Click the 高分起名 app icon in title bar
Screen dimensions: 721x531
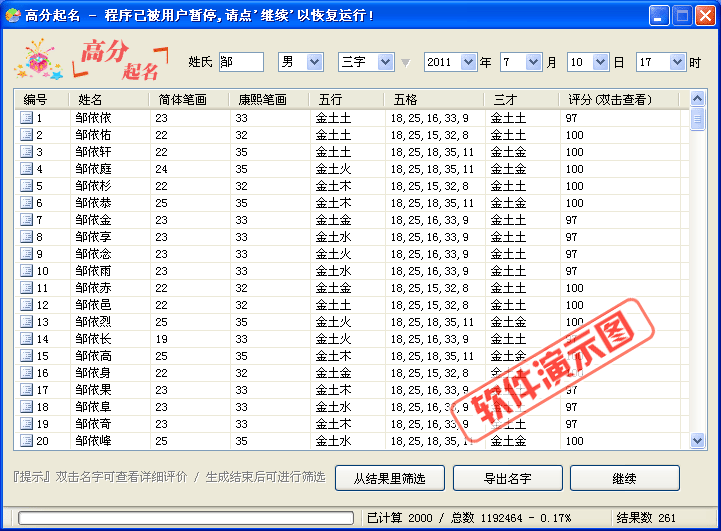pyautogui.click(x=13, y=15)
